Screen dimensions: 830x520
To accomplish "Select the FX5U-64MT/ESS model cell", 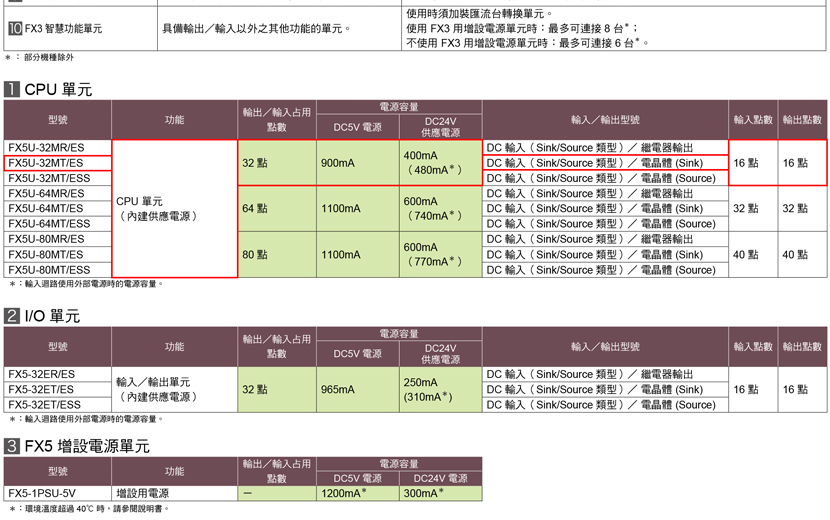I will 58,224.
